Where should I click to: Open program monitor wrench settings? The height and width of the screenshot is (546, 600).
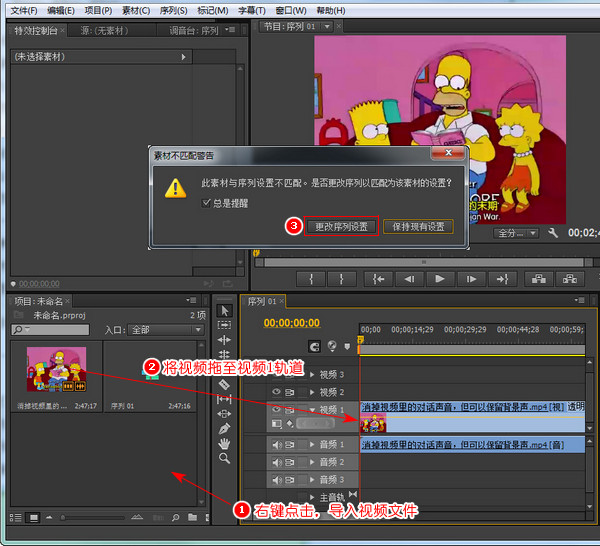(553, 232)
